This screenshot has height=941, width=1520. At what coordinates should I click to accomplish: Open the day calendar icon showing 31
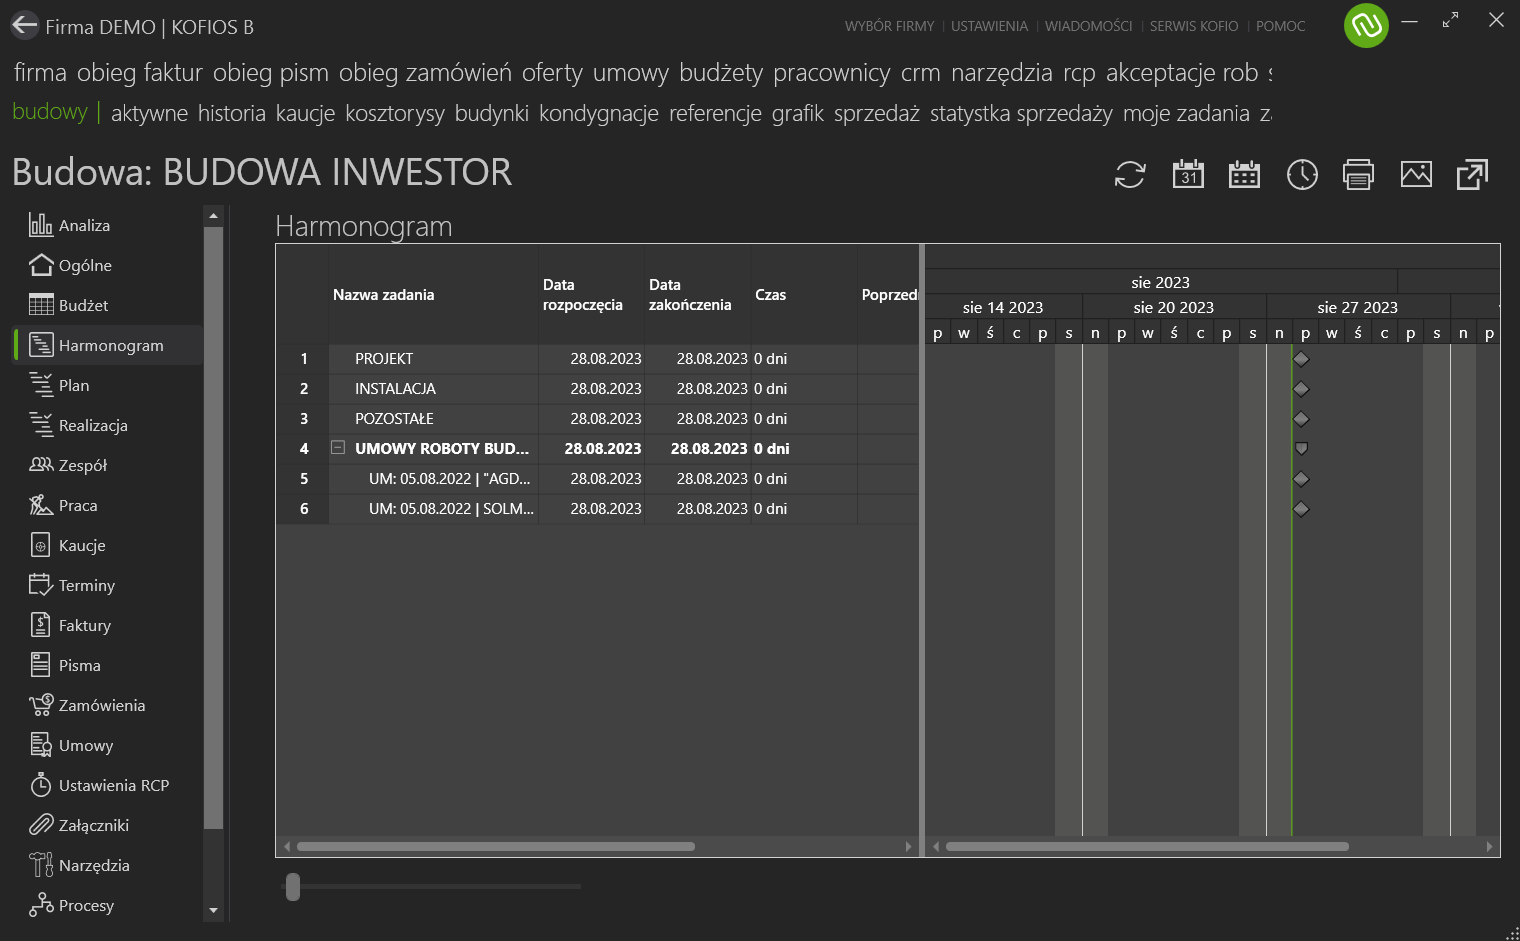tap(1188, 174)
